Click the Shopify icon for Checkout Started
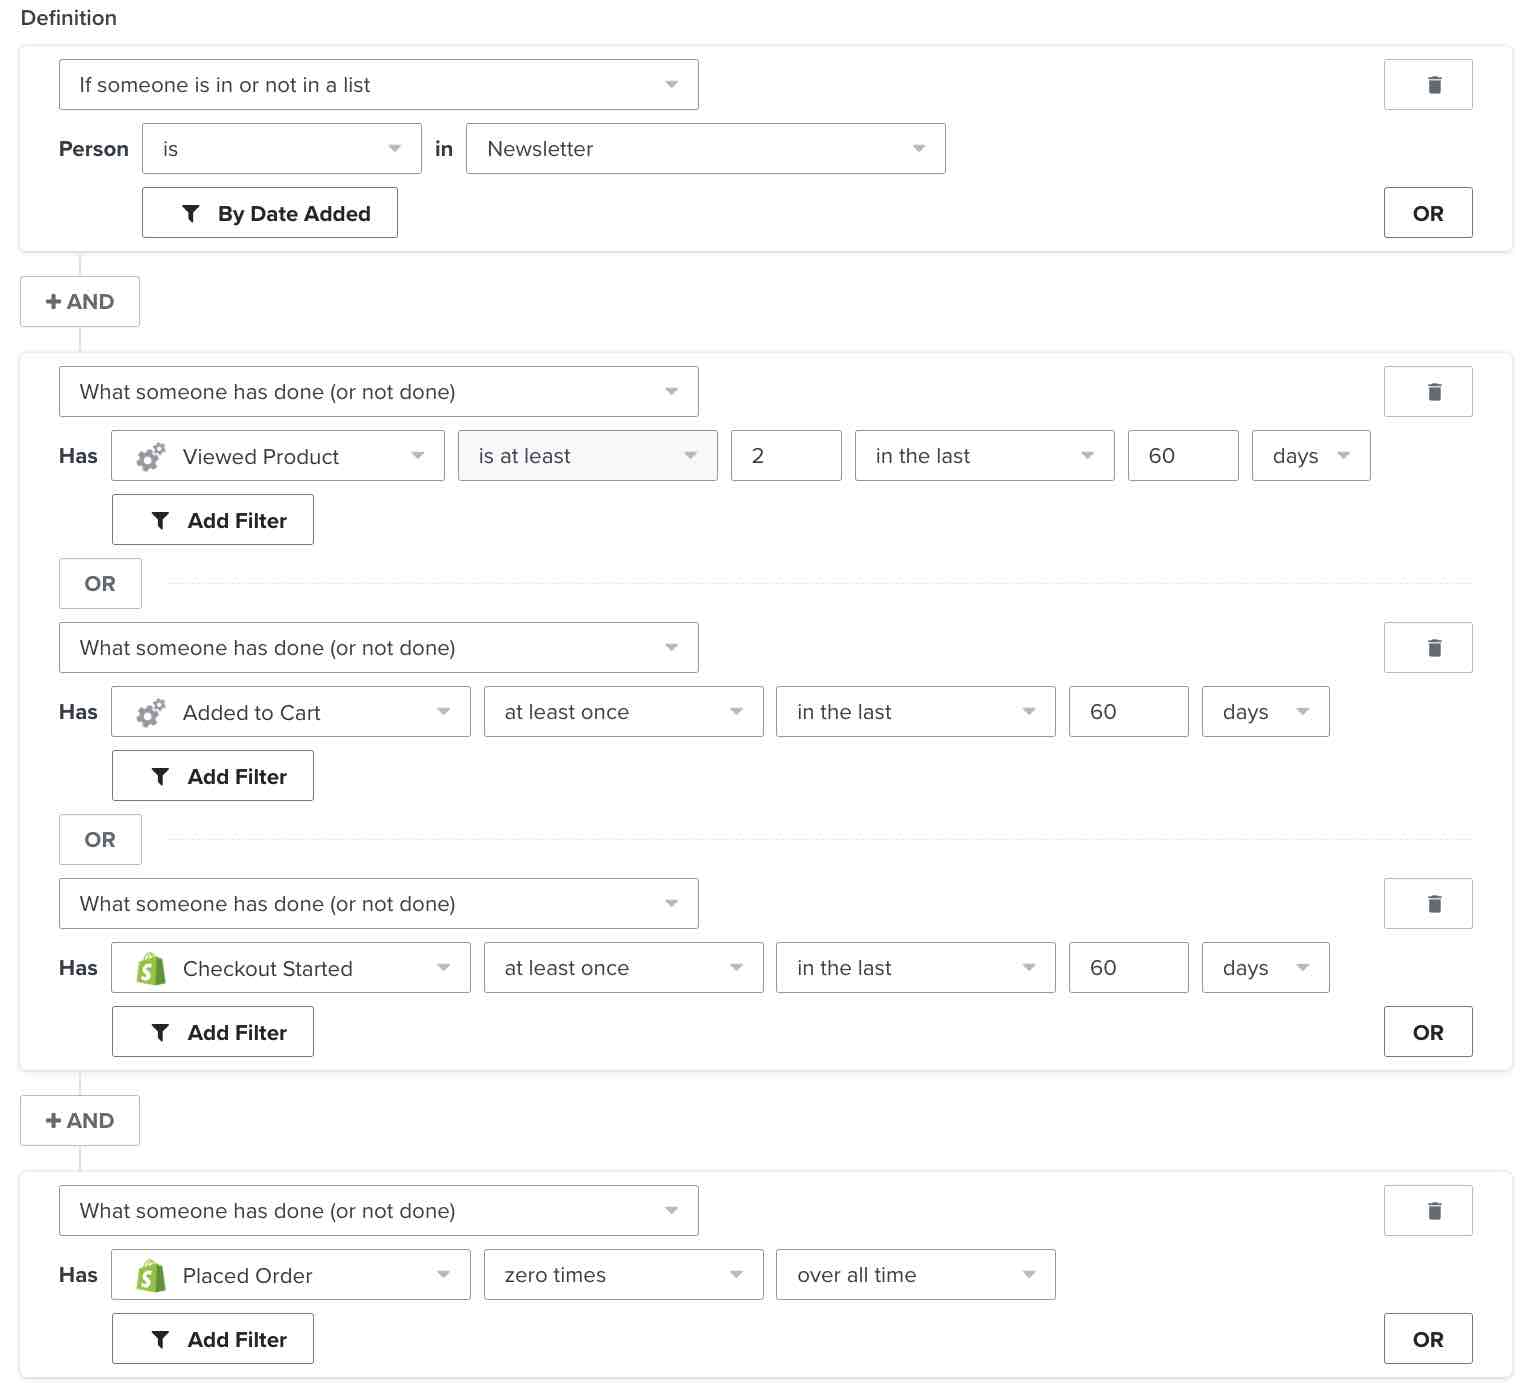Image resolution: width=1528 pixels, height=1394 pixels. coord(151,968)
